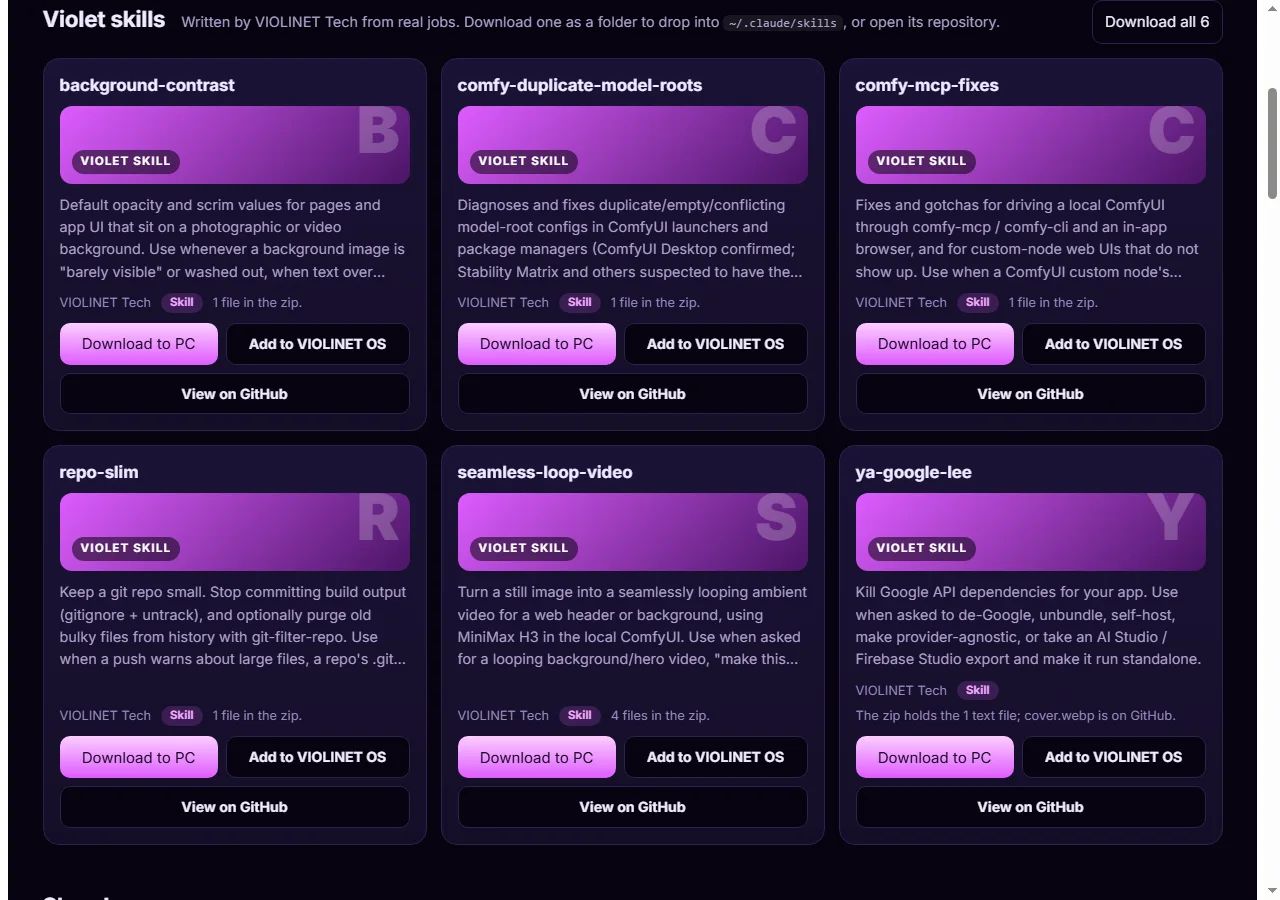Click the seamless-loop-video description text

(x=633, y=625)
